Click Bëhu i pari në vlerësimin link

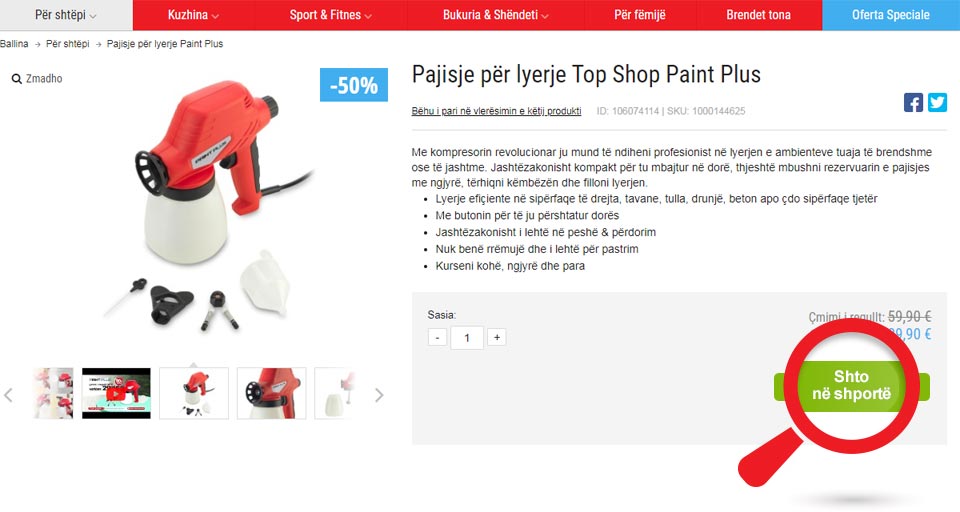point(496,111)
